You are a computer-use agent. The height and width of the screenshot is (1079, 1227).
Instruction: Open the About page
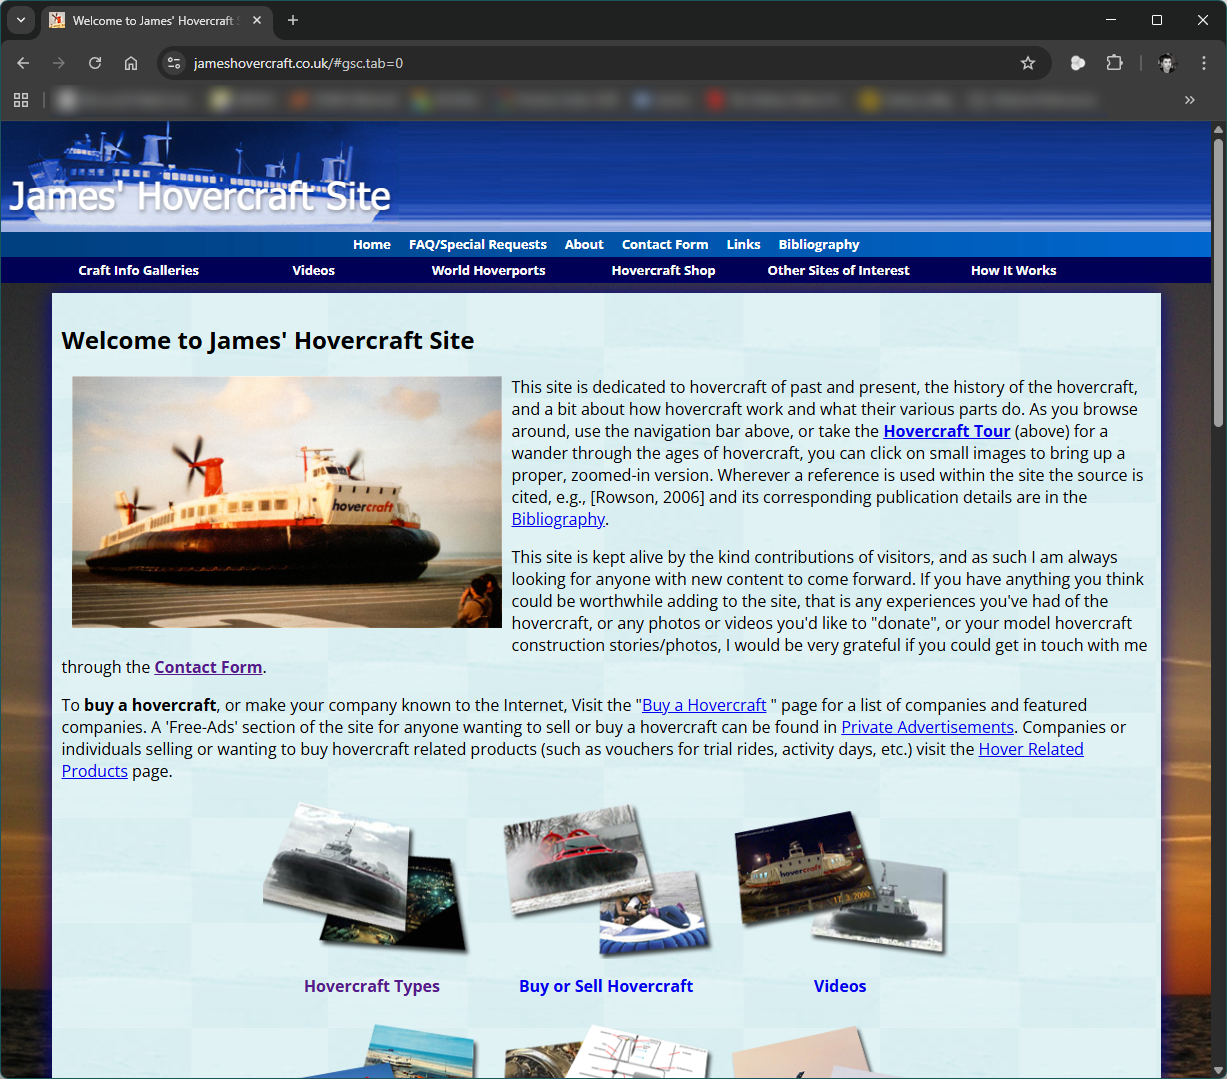coord(584,244)
